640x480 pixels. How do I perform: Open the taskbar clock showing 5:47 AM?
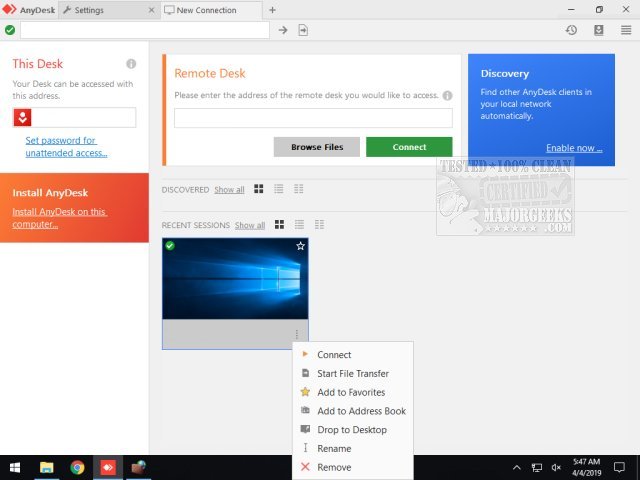pyautogui.click(x=587, y=467)
